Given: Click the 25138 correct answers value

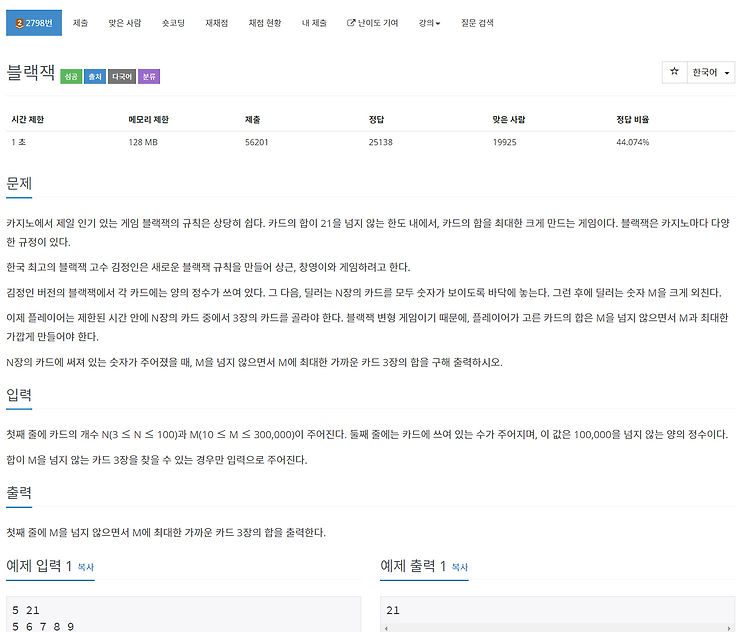Looking at the screenshot, I should 380,142.
